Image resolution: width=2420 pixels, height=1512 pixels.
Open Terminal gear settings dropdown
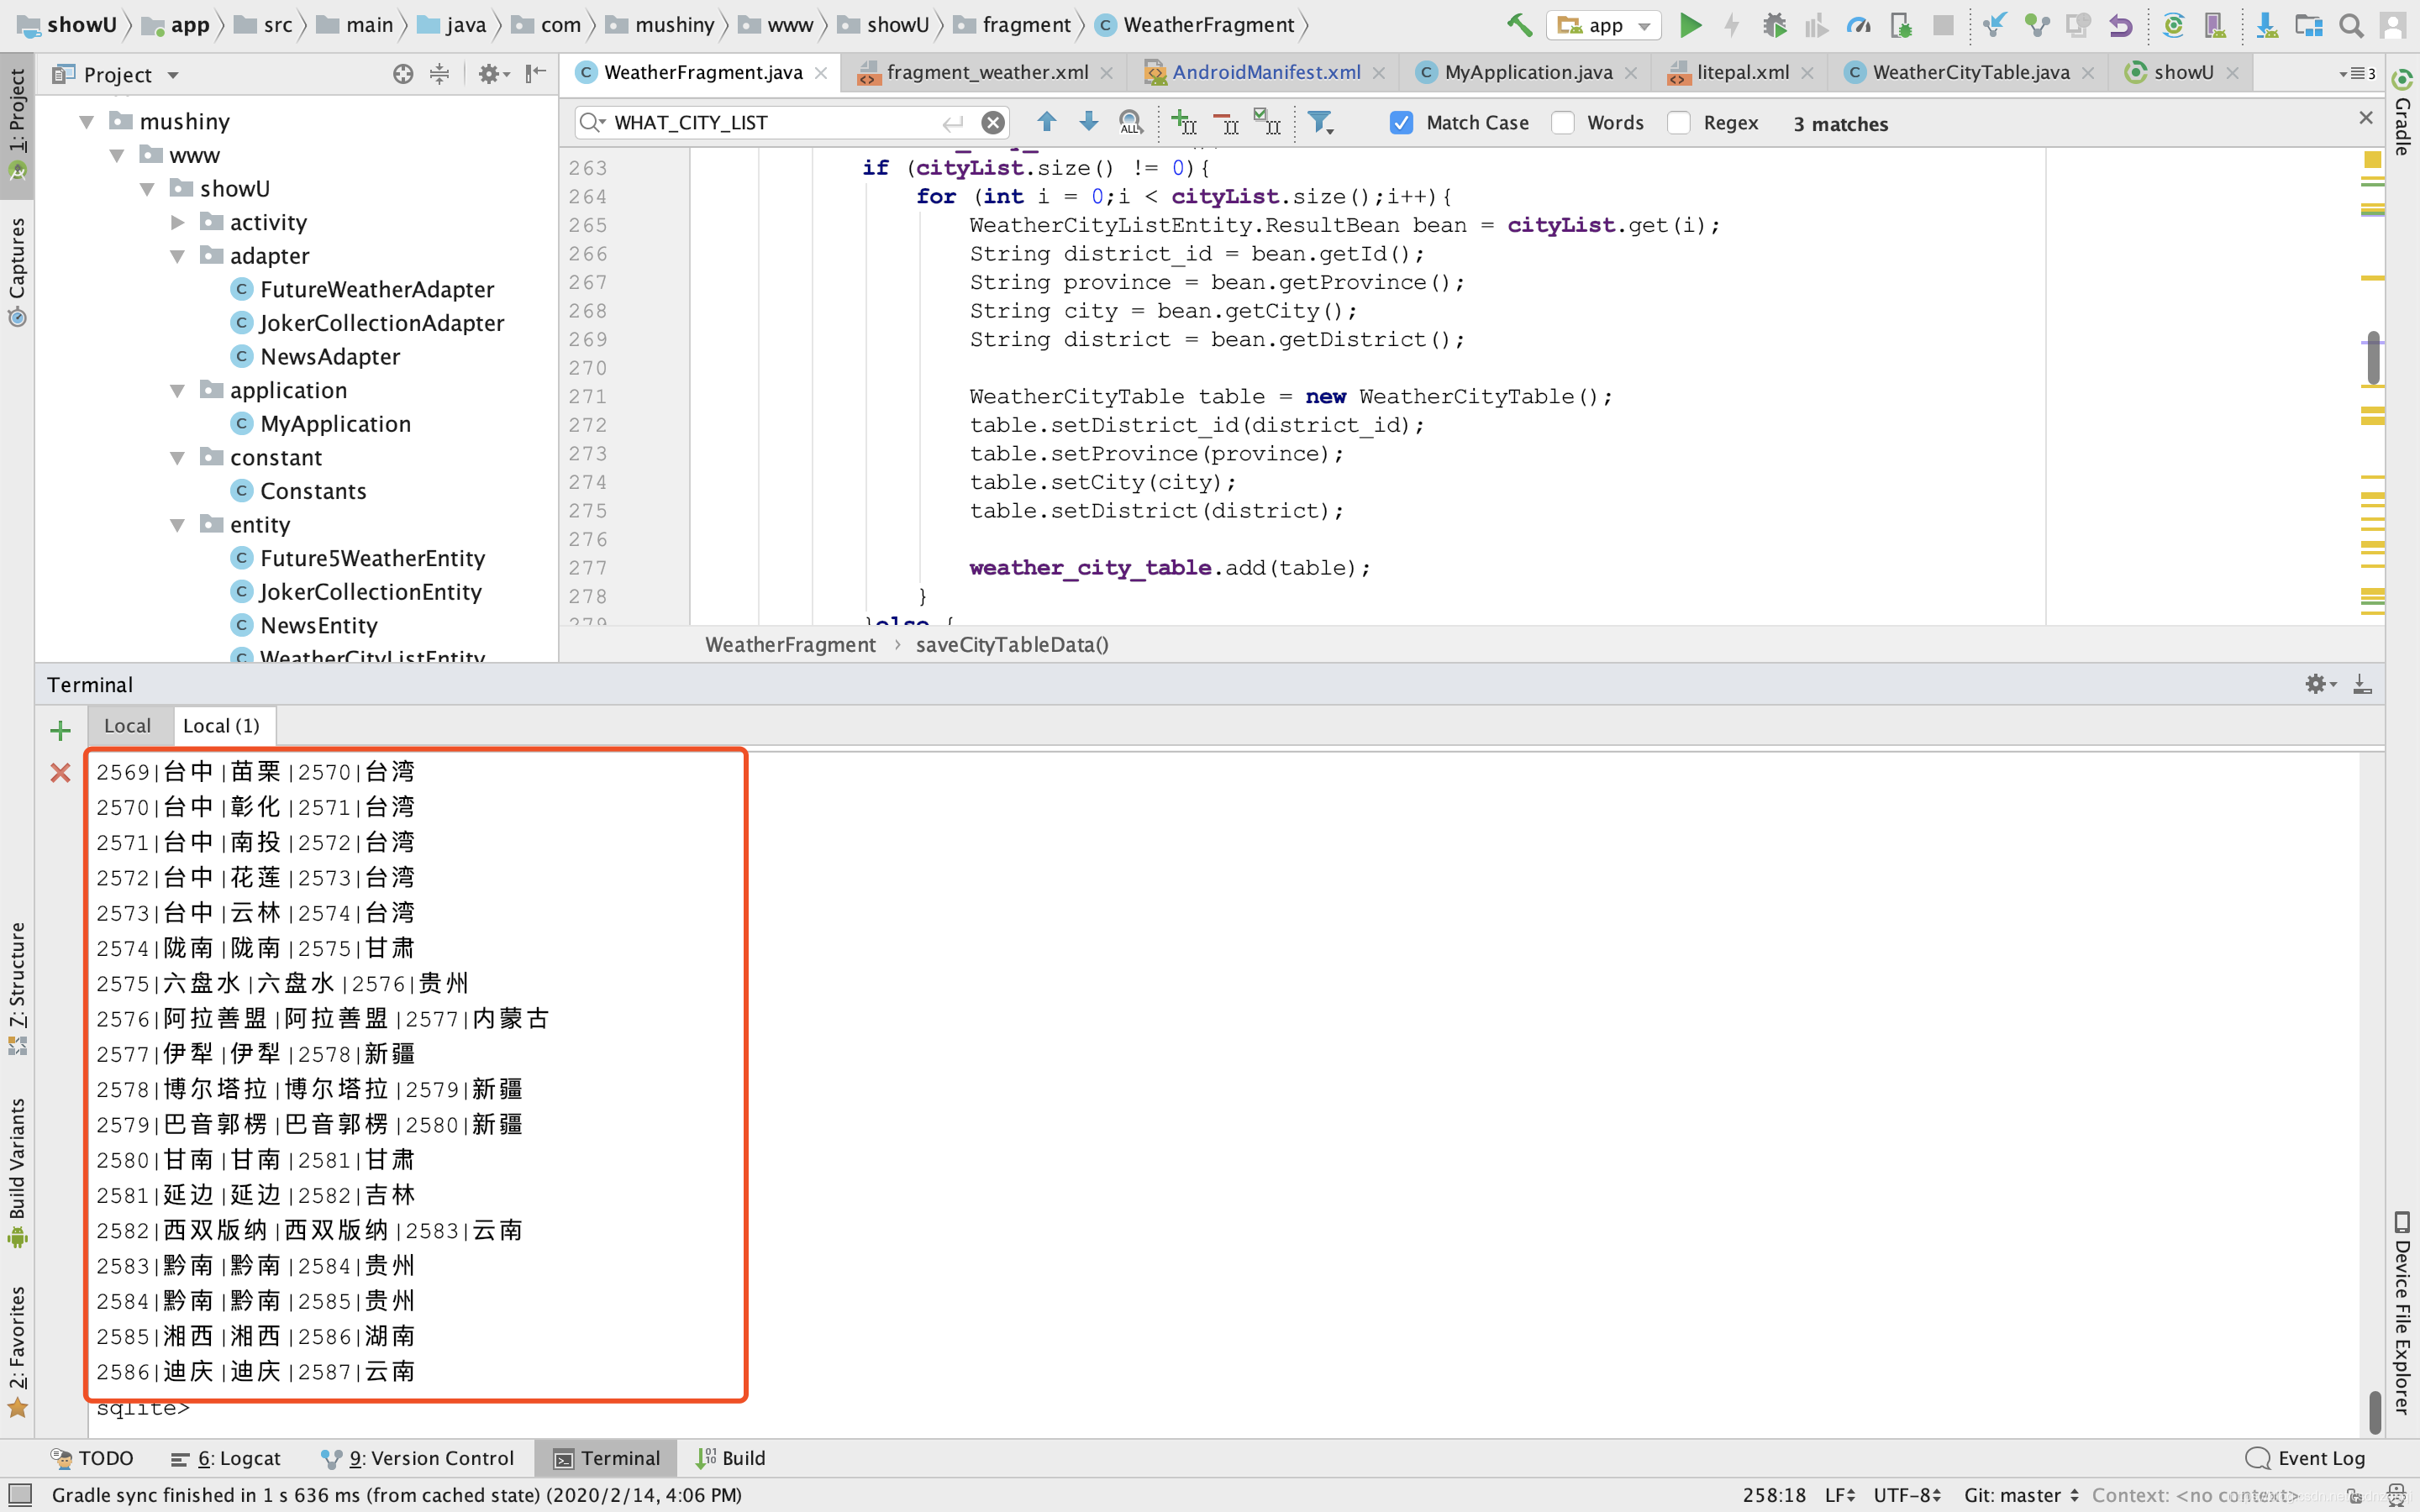click(x=2320, y=684)
